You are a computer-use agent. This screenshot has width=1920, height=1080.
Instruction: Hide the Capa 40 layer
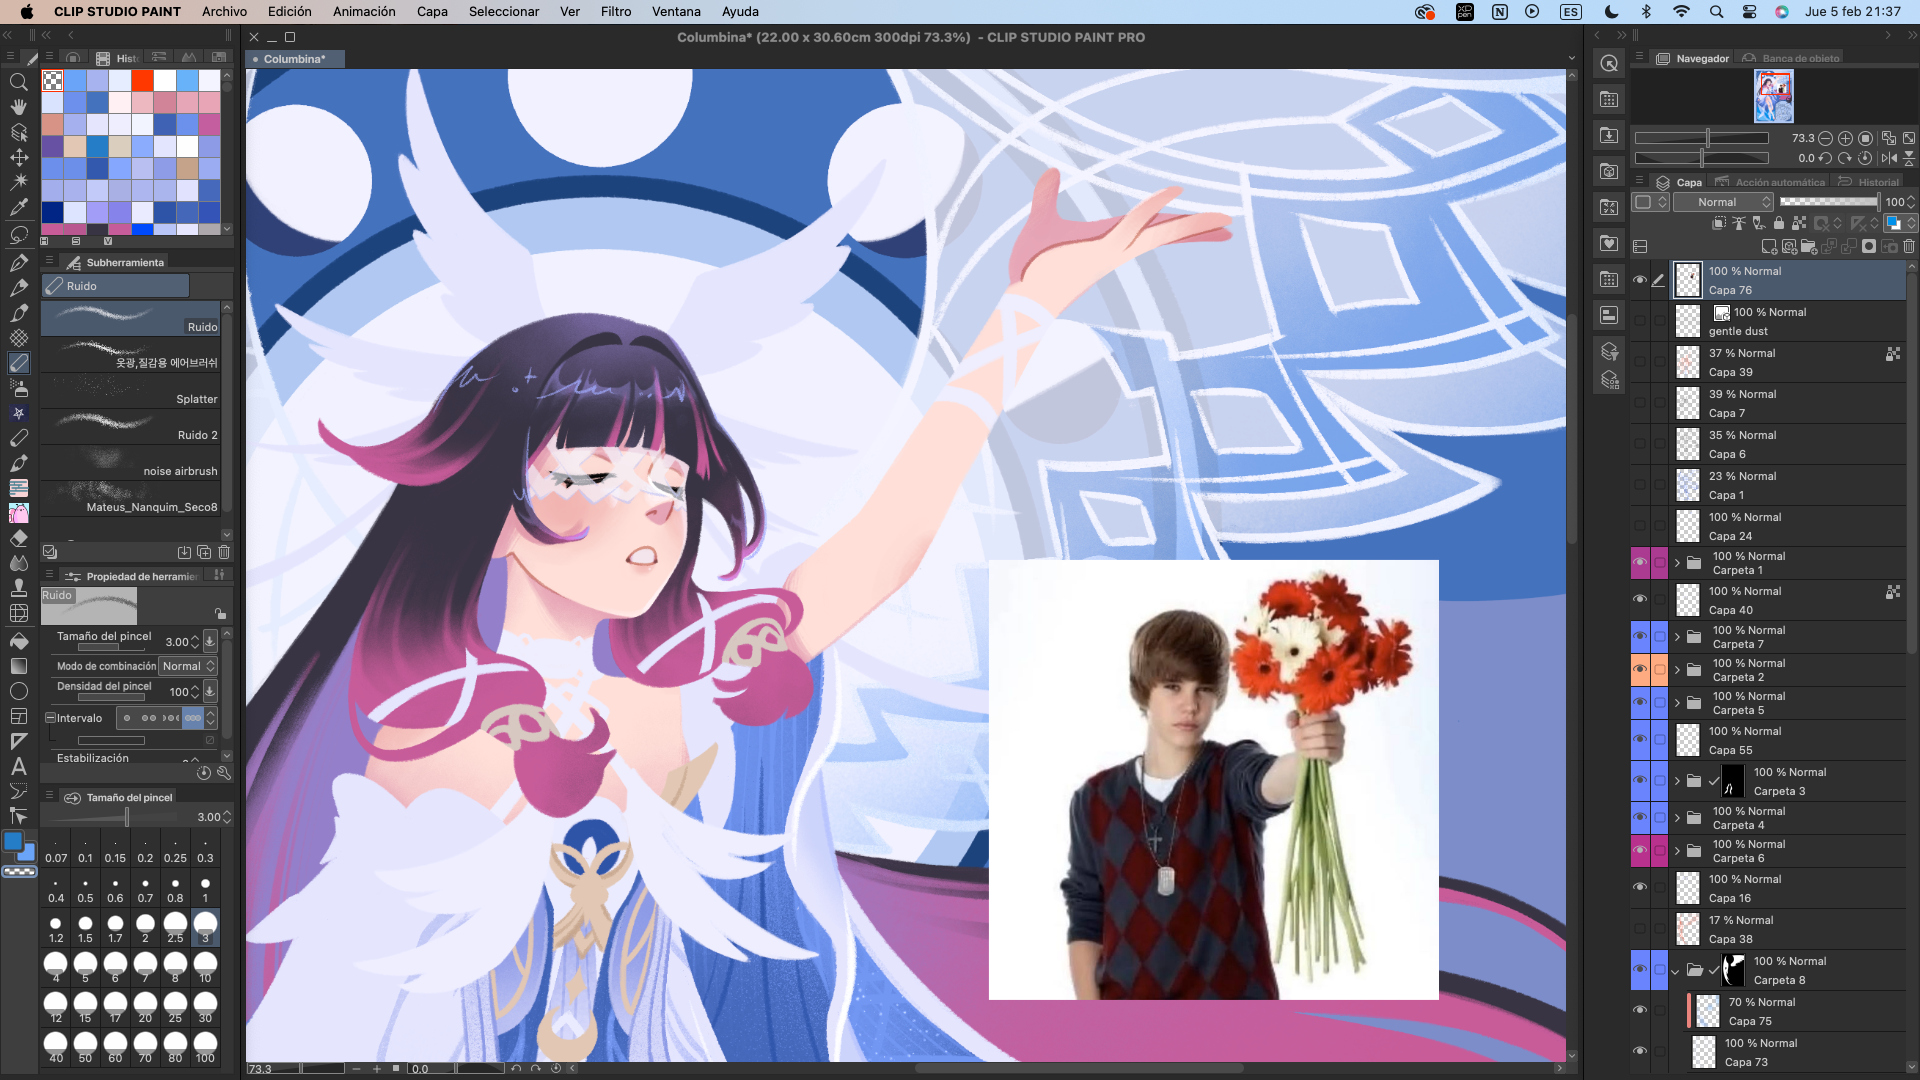(1640, 600)
